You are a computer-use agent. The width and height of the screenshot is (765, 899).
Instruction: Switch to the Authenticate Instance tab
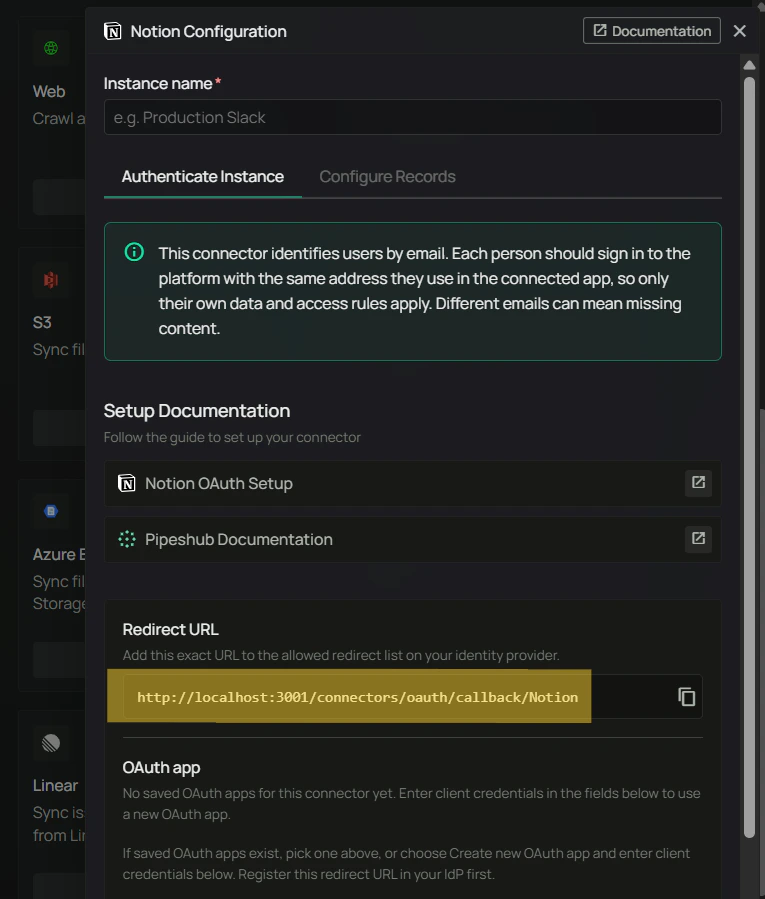coord(202,177)
